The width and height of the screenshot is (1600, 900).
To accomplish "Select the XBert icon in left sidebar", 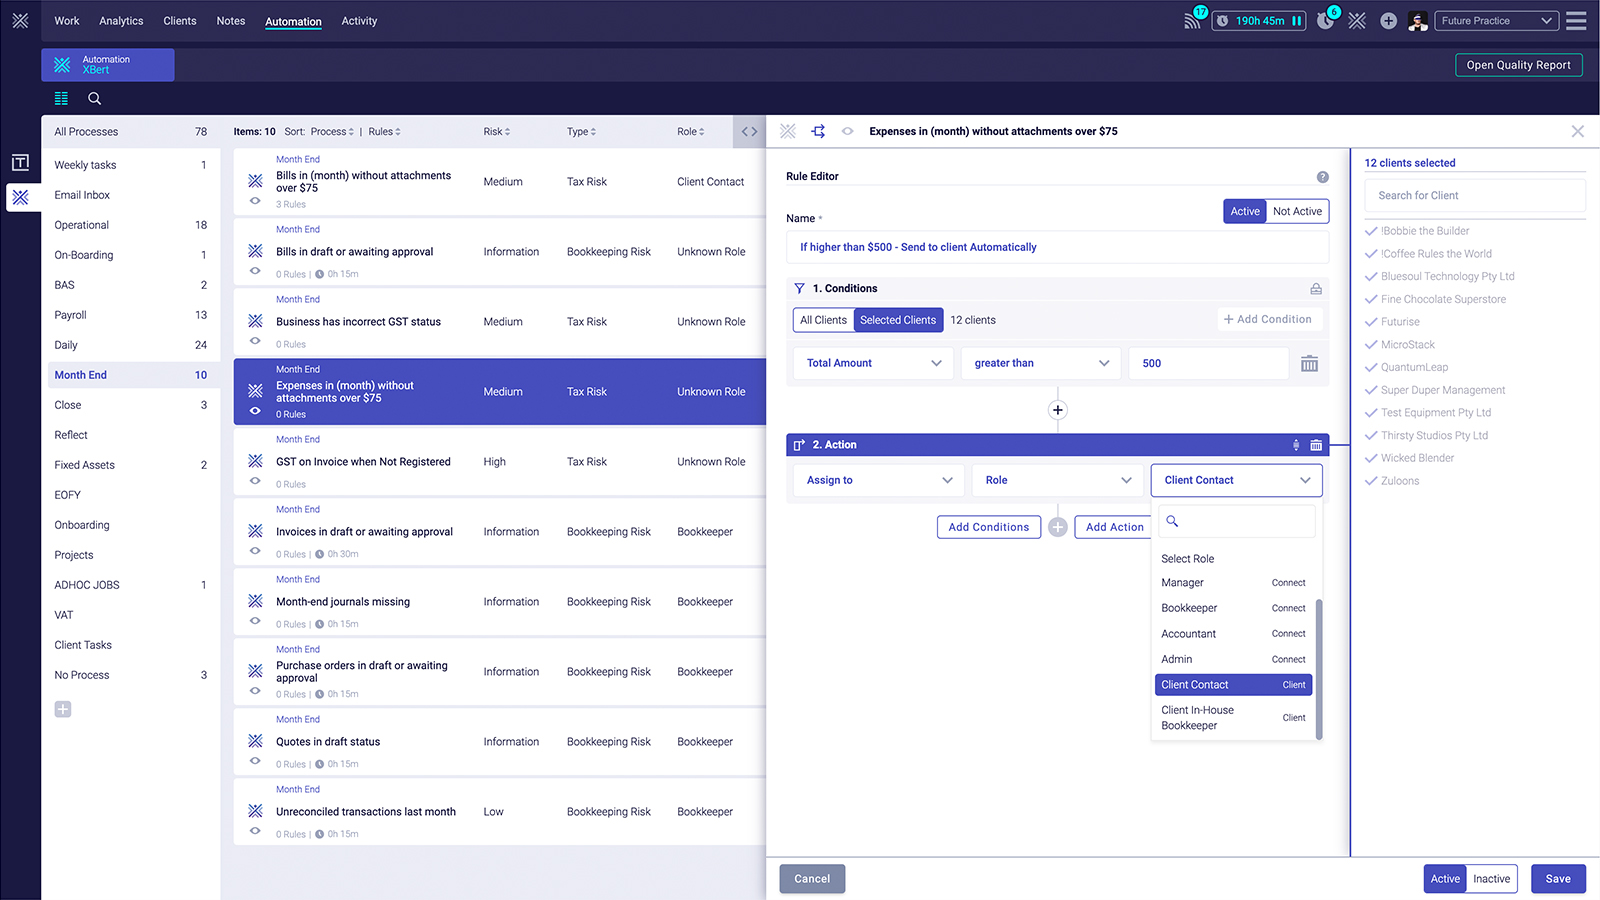I will (20, 197).
